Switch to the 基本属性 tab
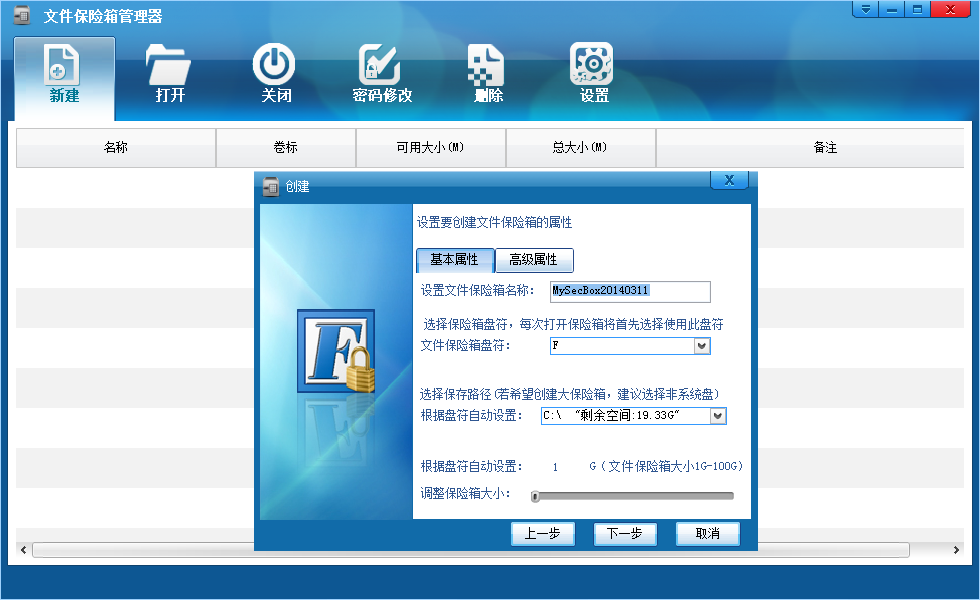980x600 pixels. pos(454,260)
